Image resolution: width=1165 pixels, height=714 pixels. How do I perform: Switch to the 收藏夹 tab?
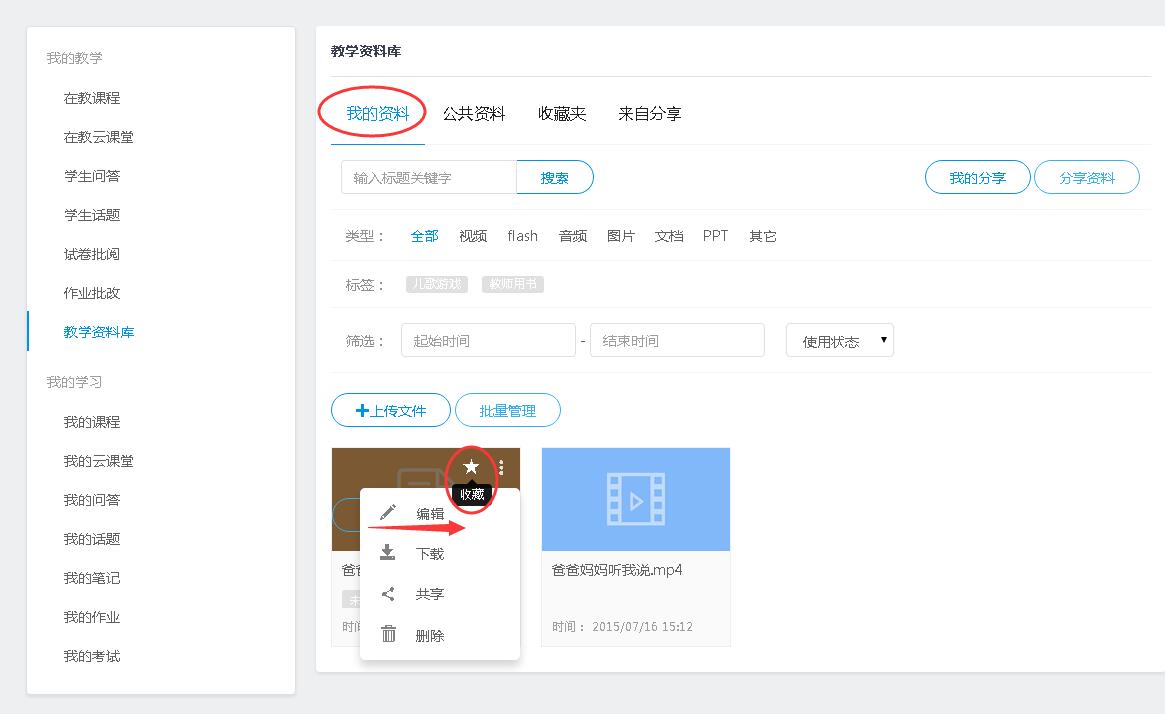tap(562, 114)
